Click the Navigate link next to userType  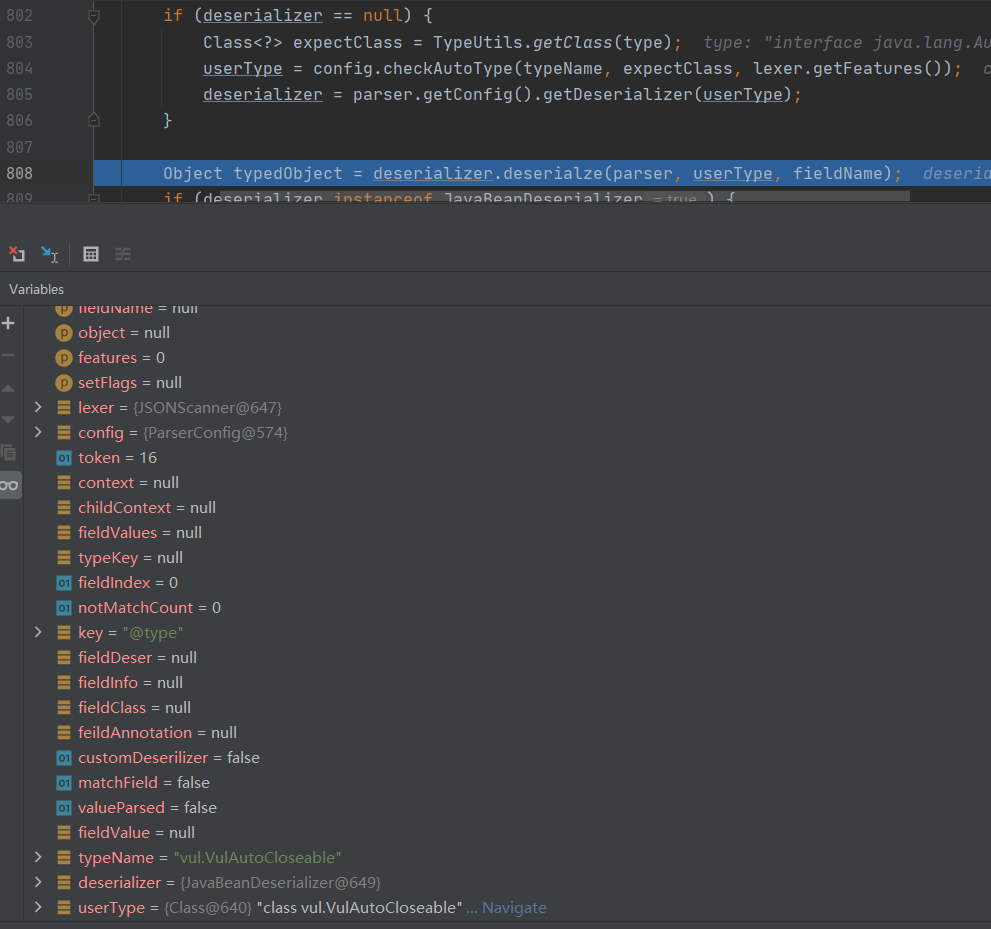pyautogui.click(x=514, y=908)
